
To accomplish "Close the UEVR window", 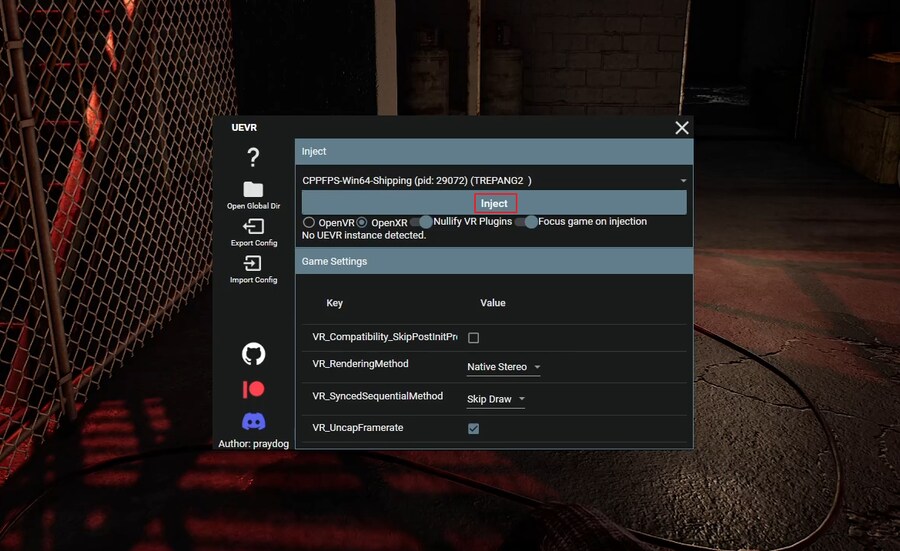I will [x=682, y=127].
